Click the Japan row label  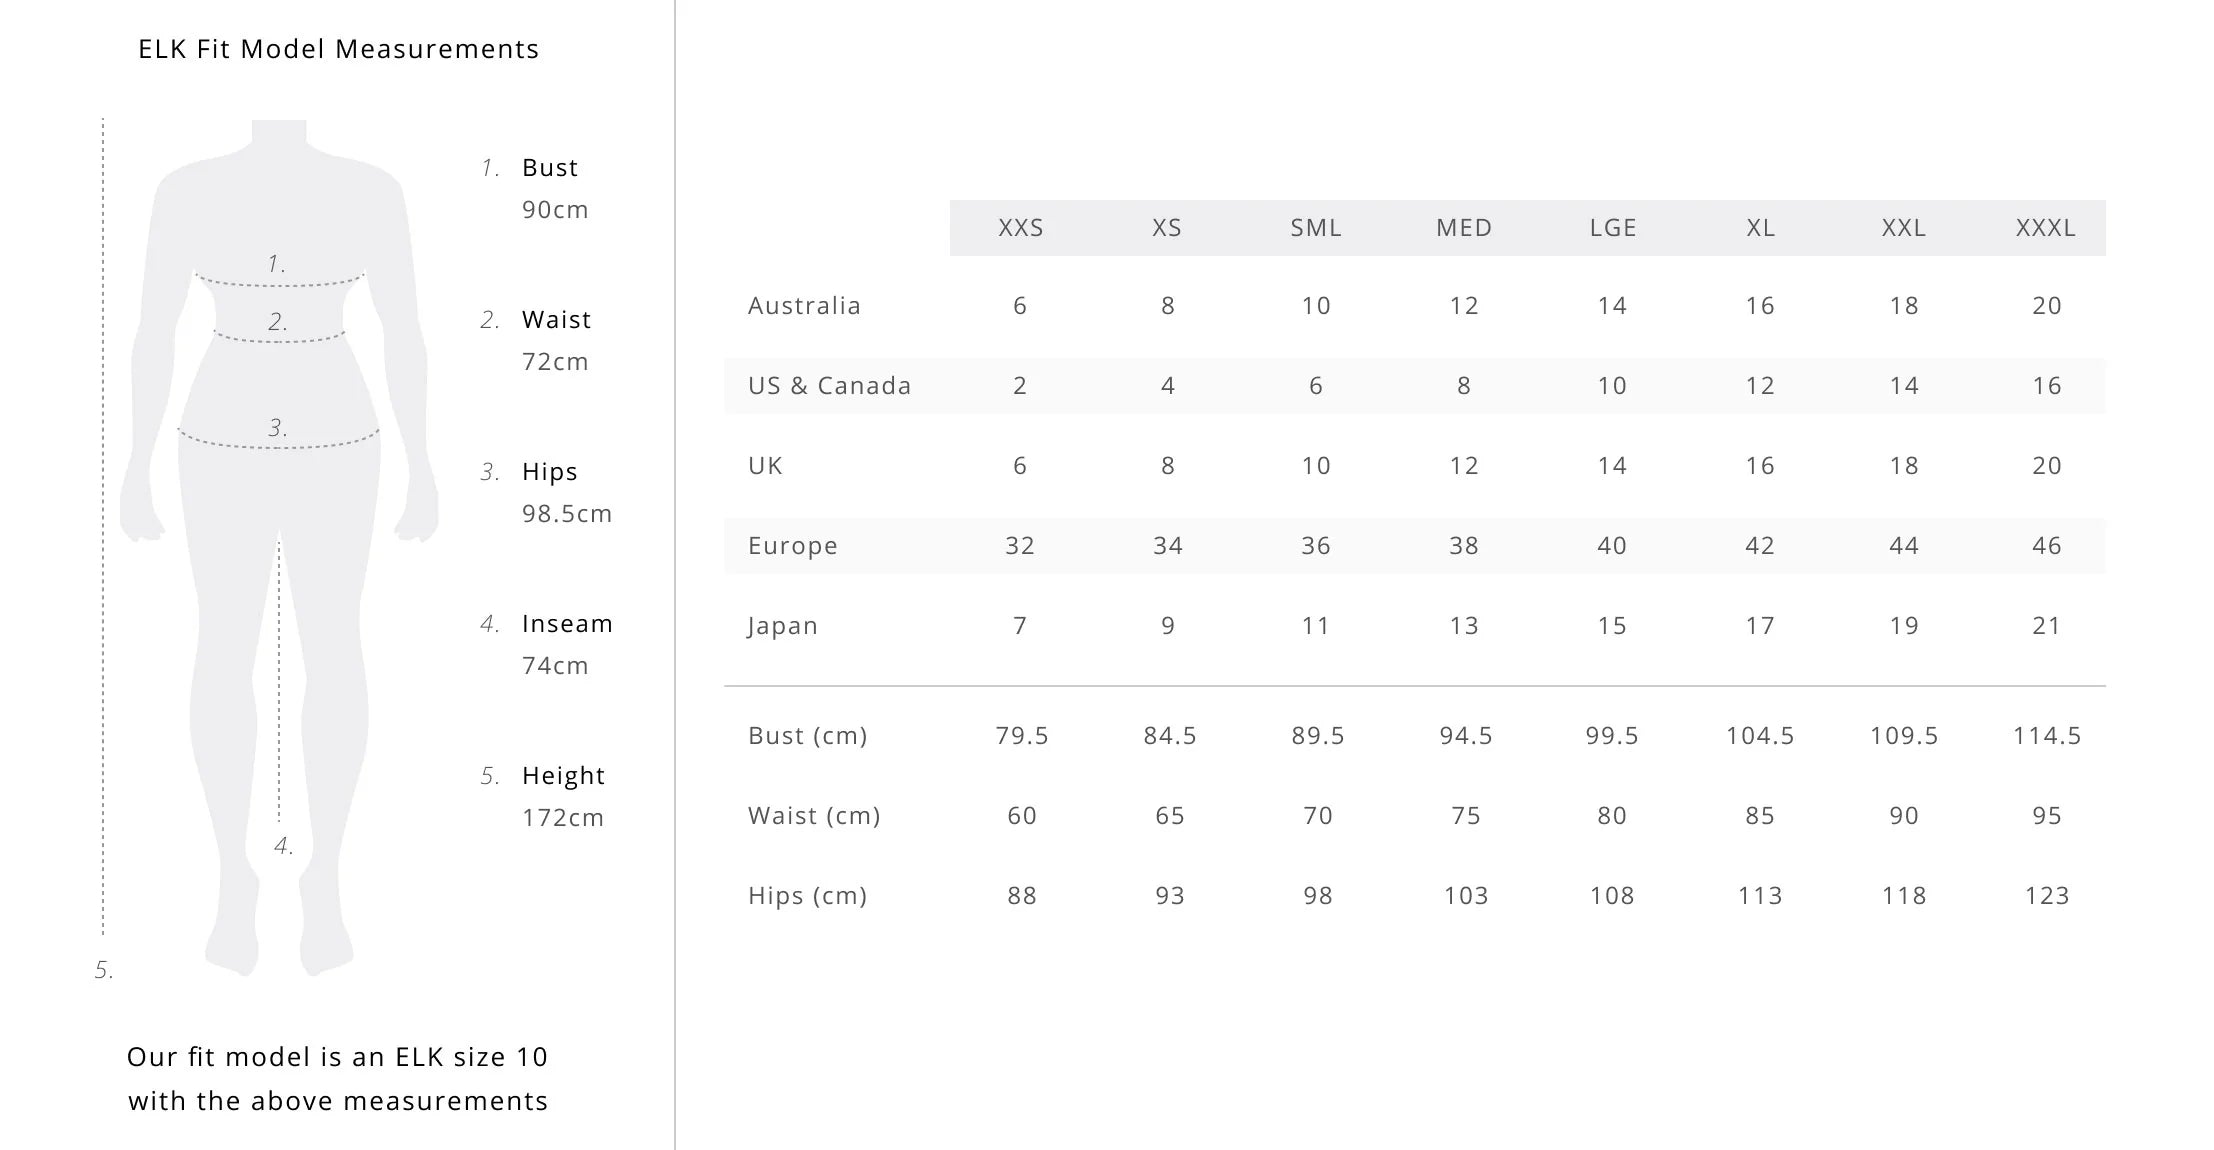[x=783, y=626]
